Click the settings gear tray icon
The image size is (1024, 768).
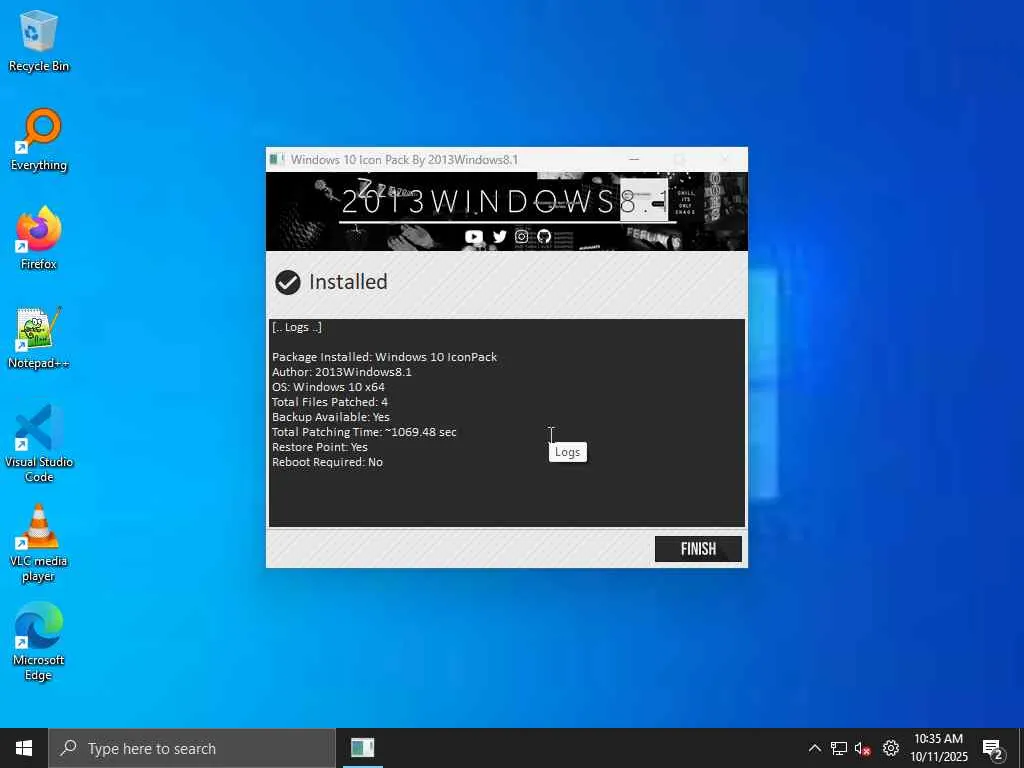pos(891,748)
